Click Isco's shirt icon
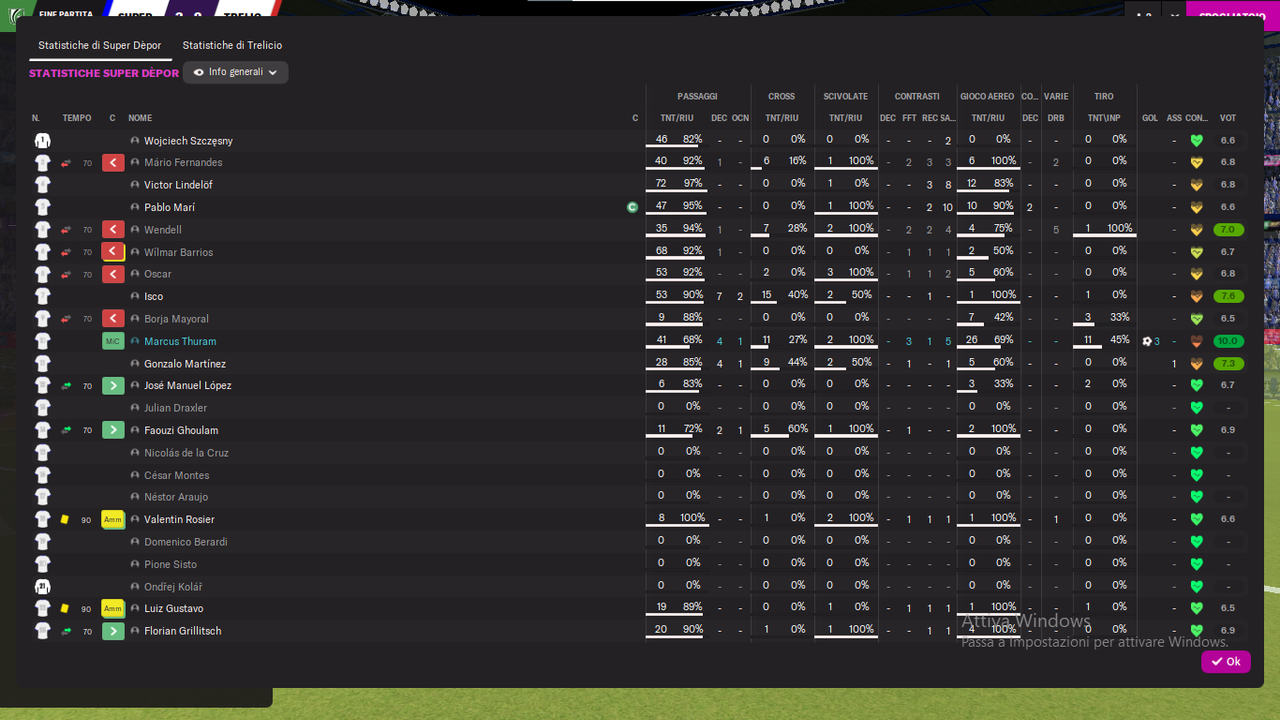The height and width of the screenshot is (720, 1280). [x=42, y=297]
